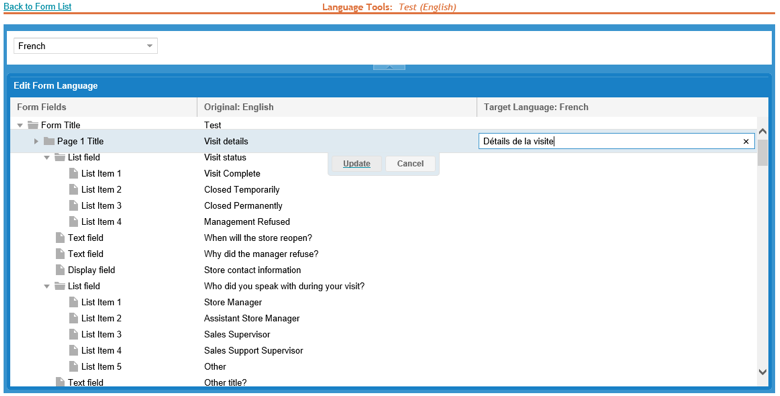Click the Form Title folder icon
The image size is (780, 396).
(x=33, y=125)
